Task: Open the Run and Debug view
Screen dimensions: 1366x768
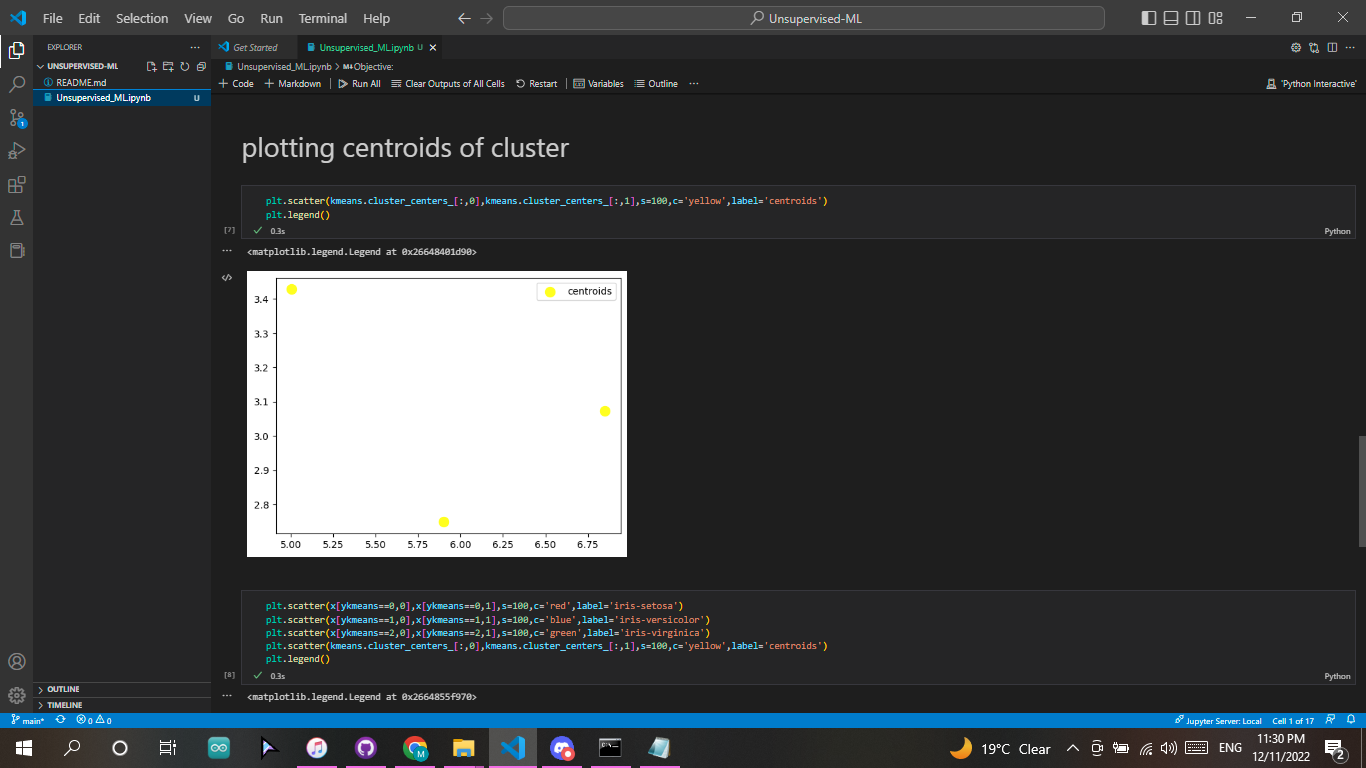Action: coord(15,150)
